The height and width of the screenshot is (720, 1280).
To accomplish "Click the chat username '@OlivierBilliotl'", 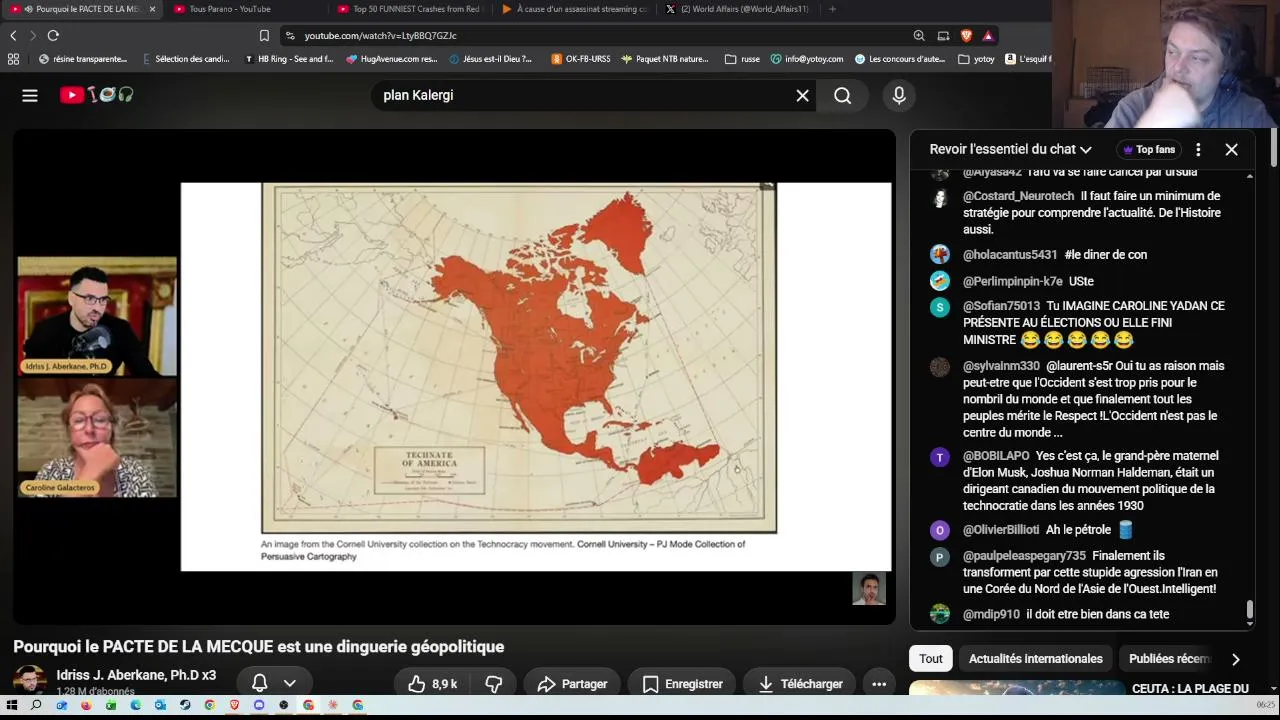I will [x=1001, y=530].
